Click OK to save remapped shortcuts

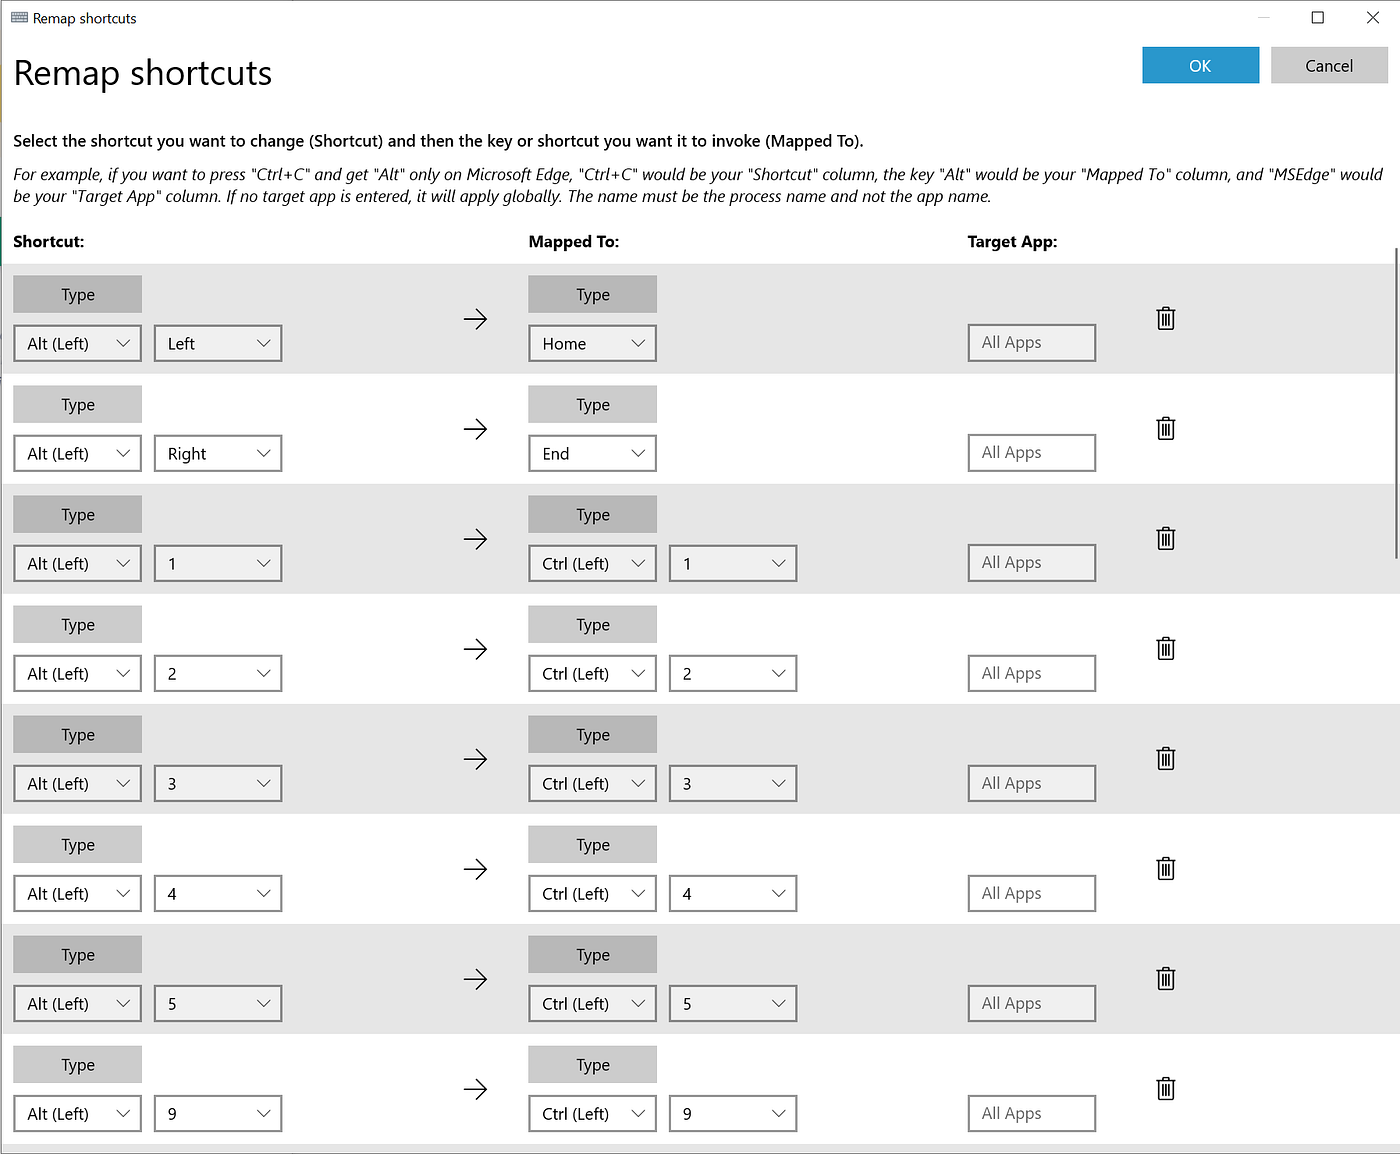pyautogui.click(x=1200, y=65)
